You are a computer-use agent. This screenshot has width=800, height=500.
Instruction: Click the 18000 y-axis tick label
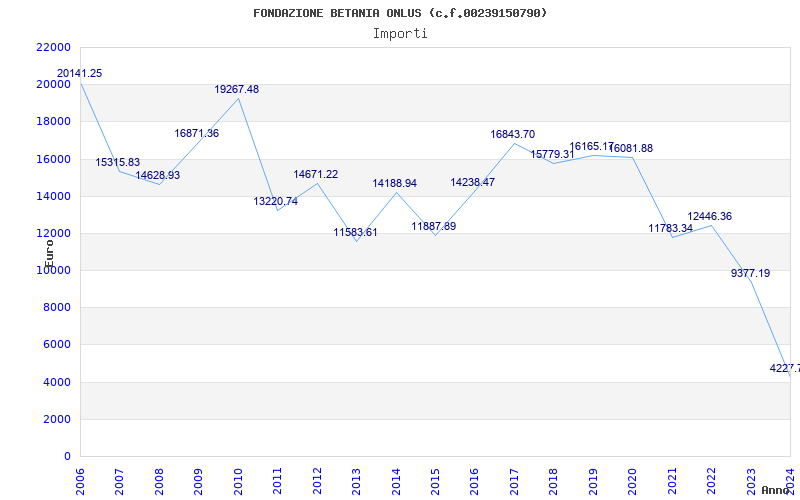click(54, 122)
